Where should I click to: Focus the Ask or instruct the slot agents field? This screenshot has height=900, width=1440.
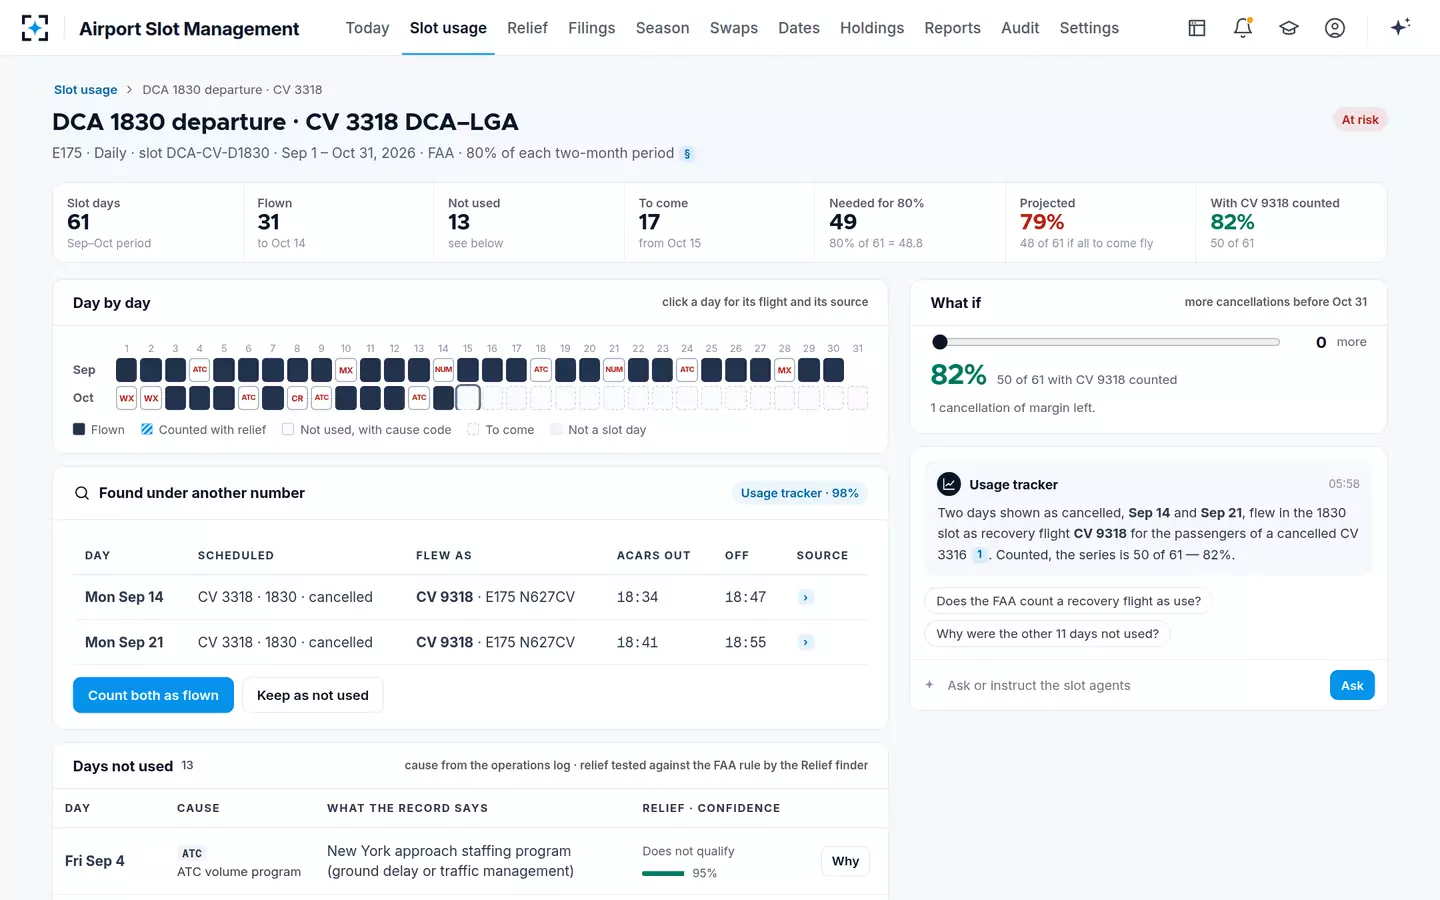click(x=1132, y=685)
